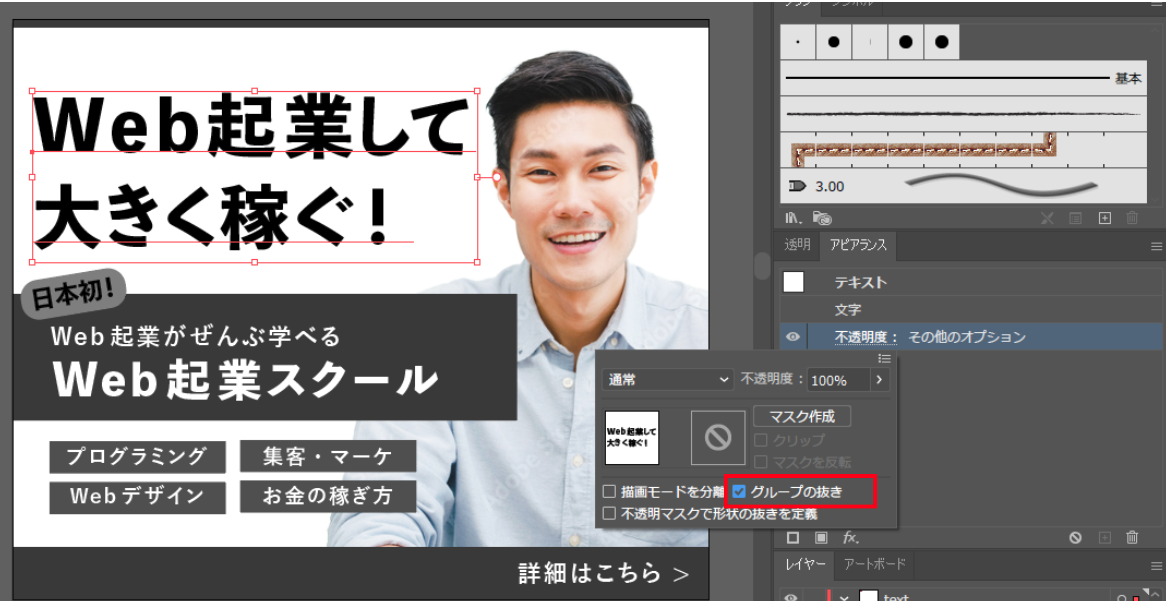
Task: Open the 通常 blend mode dropdown
Action: pos(668,380)
